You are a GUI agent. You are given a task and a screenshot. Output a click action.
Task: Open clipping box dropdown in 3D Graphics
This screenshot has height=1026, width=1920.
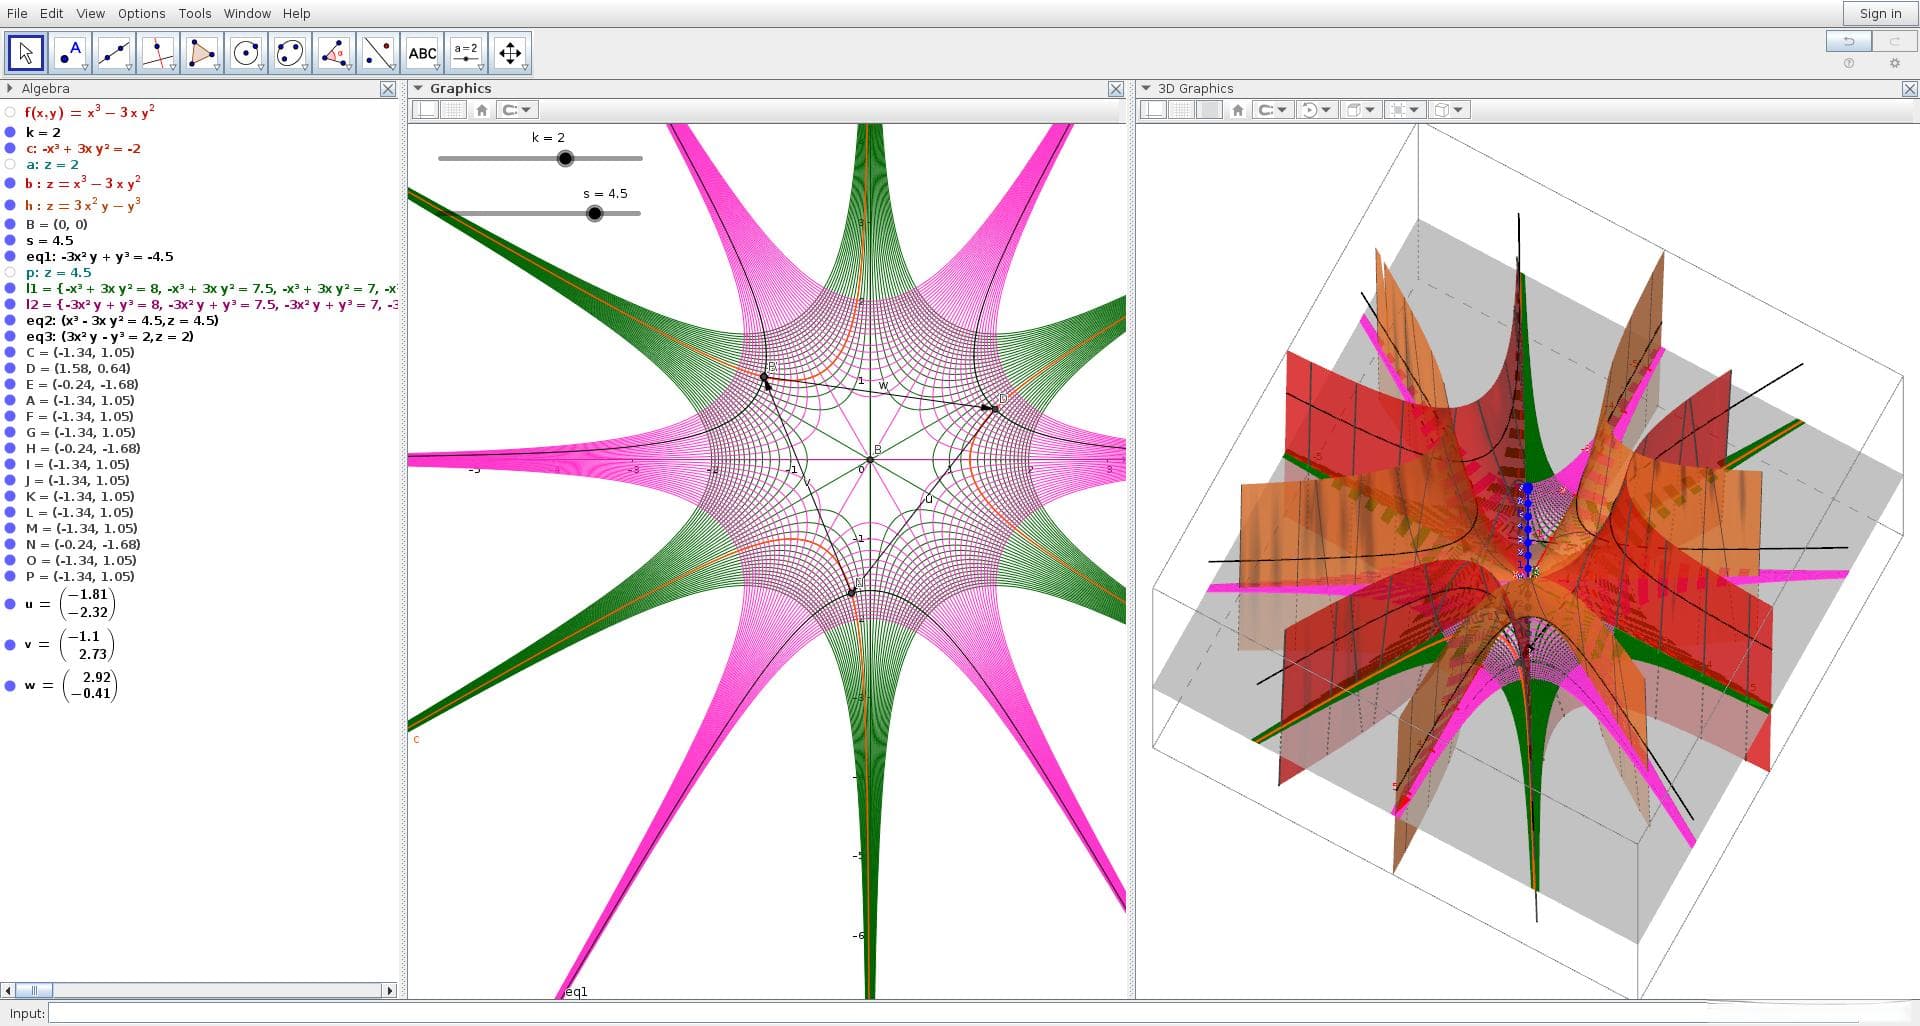[x=1404, y=110]
